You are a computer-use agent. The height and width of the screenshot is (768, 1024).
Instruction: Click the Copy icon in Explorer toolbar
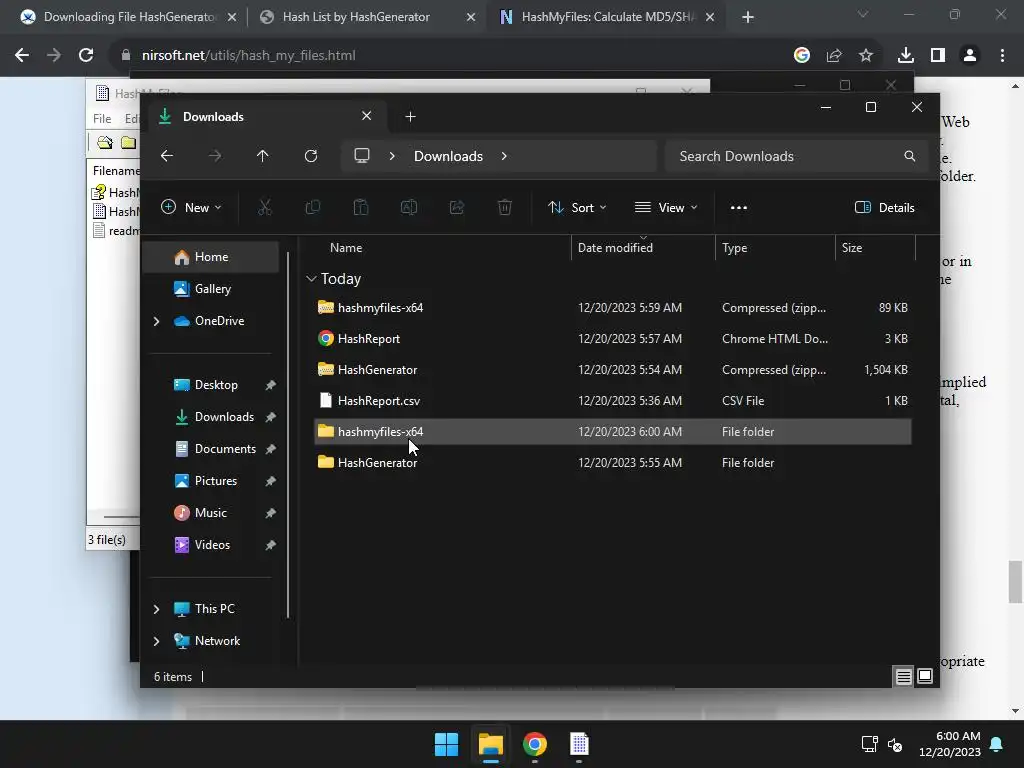[x=313, y=208]
